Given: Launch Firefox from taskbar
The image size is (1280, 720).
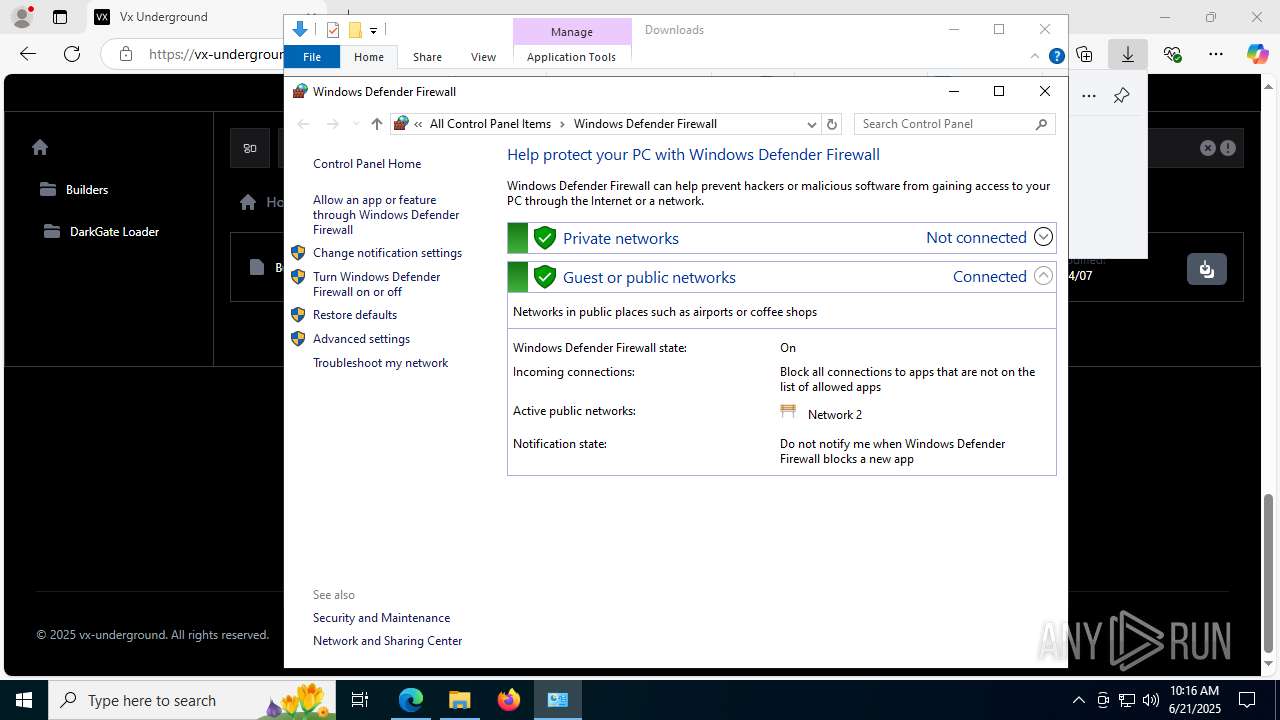Looking at the screenshot, I should (509, 700).
